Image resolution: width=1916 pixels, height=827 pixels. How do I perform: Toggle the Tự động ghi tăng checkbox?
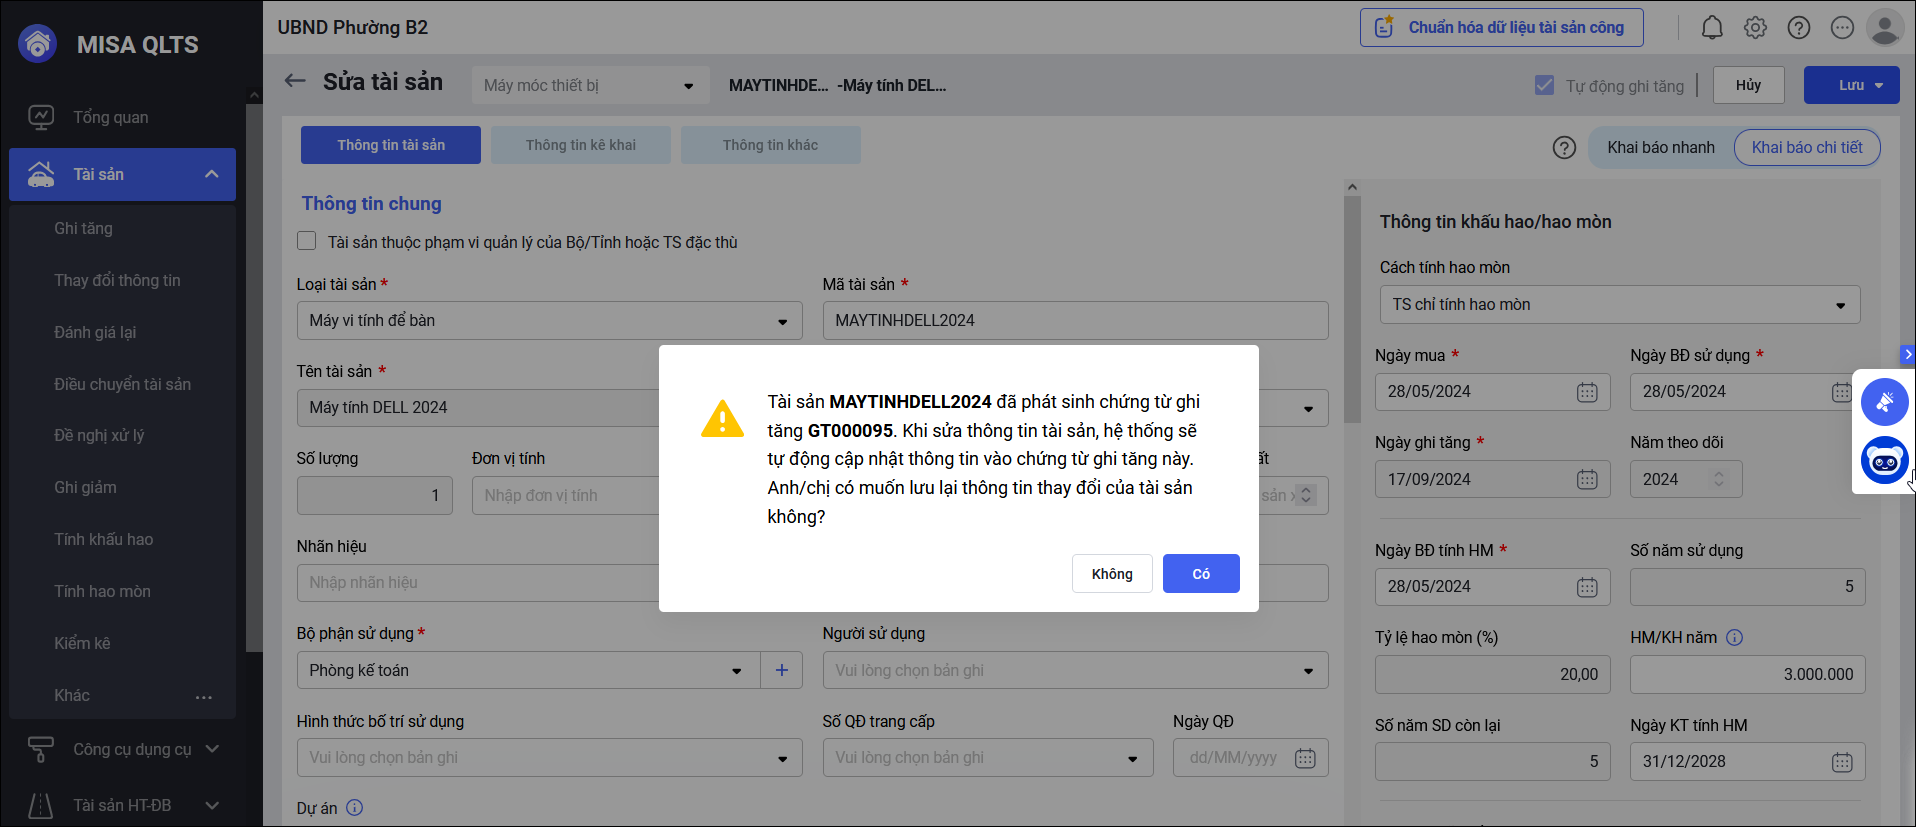1544,86
